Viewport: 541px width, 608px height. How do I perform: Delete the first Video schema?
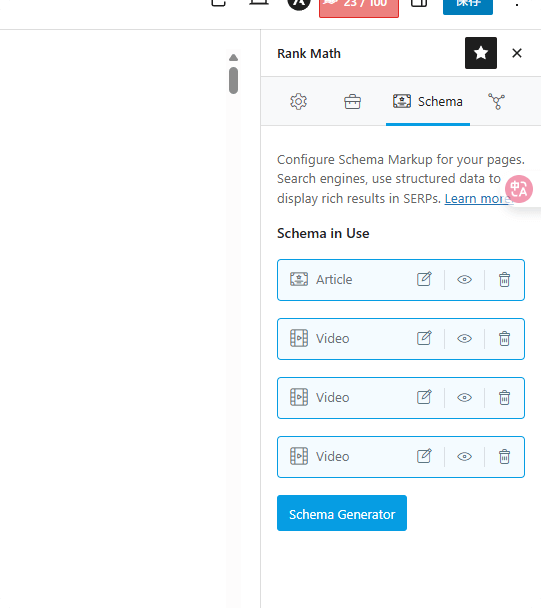pyautogui.click(x=504, y=339)
